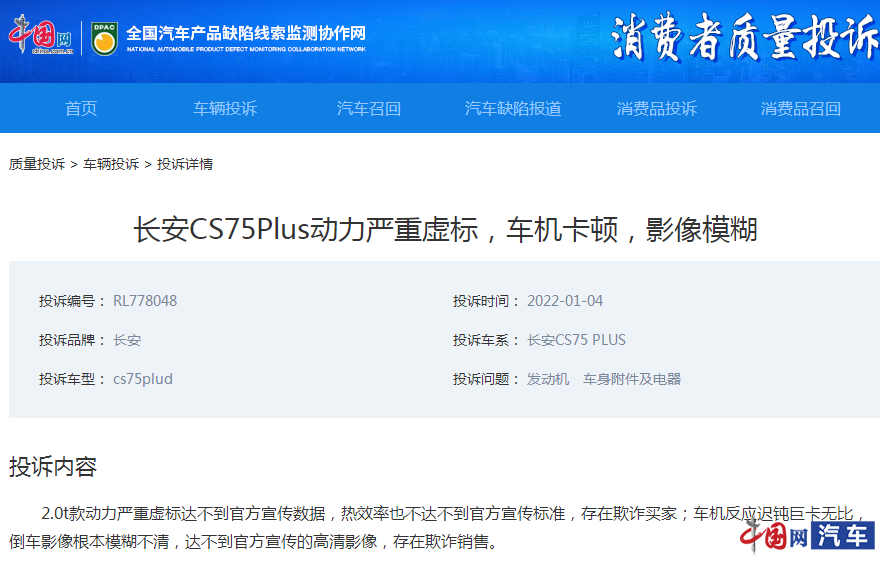The height and width of the screenshot is (563, 880).
Task: Click the 中国网 logo in header
Action: 40,35
